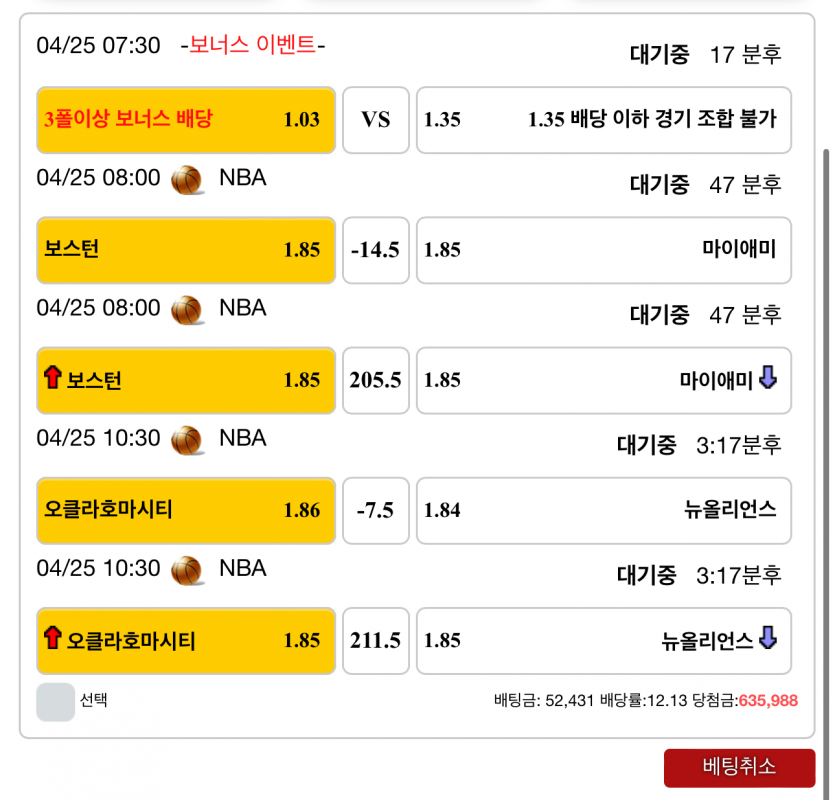
Task: Click the basketball icon on the 10:30 over/under row
Action: 187,569
